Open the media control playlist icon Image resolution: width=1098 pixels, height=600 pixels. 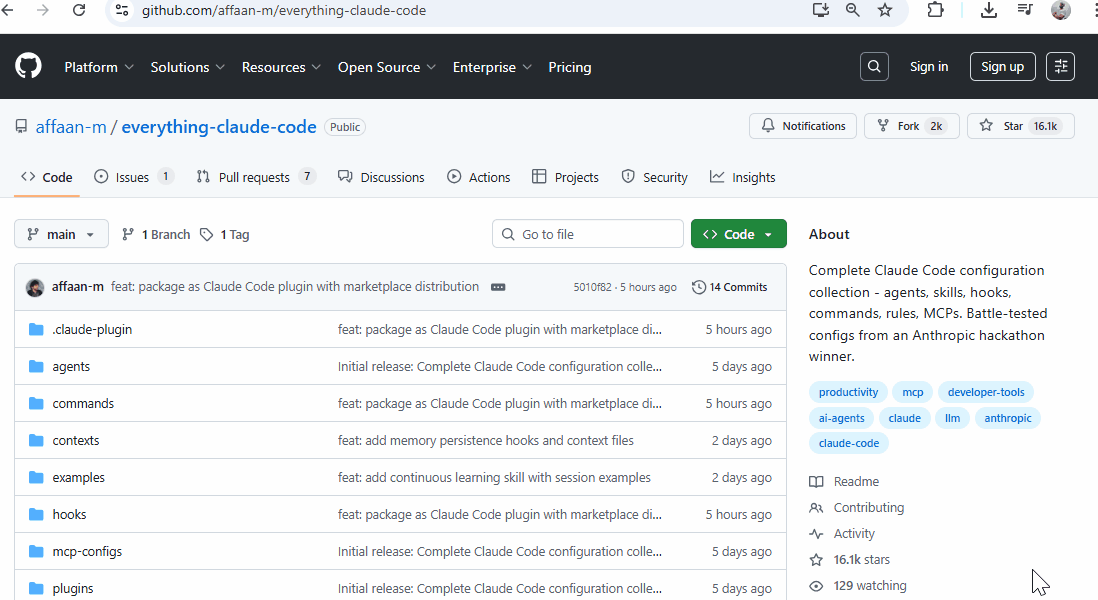pyautogui.click(x=1024, y=10)
